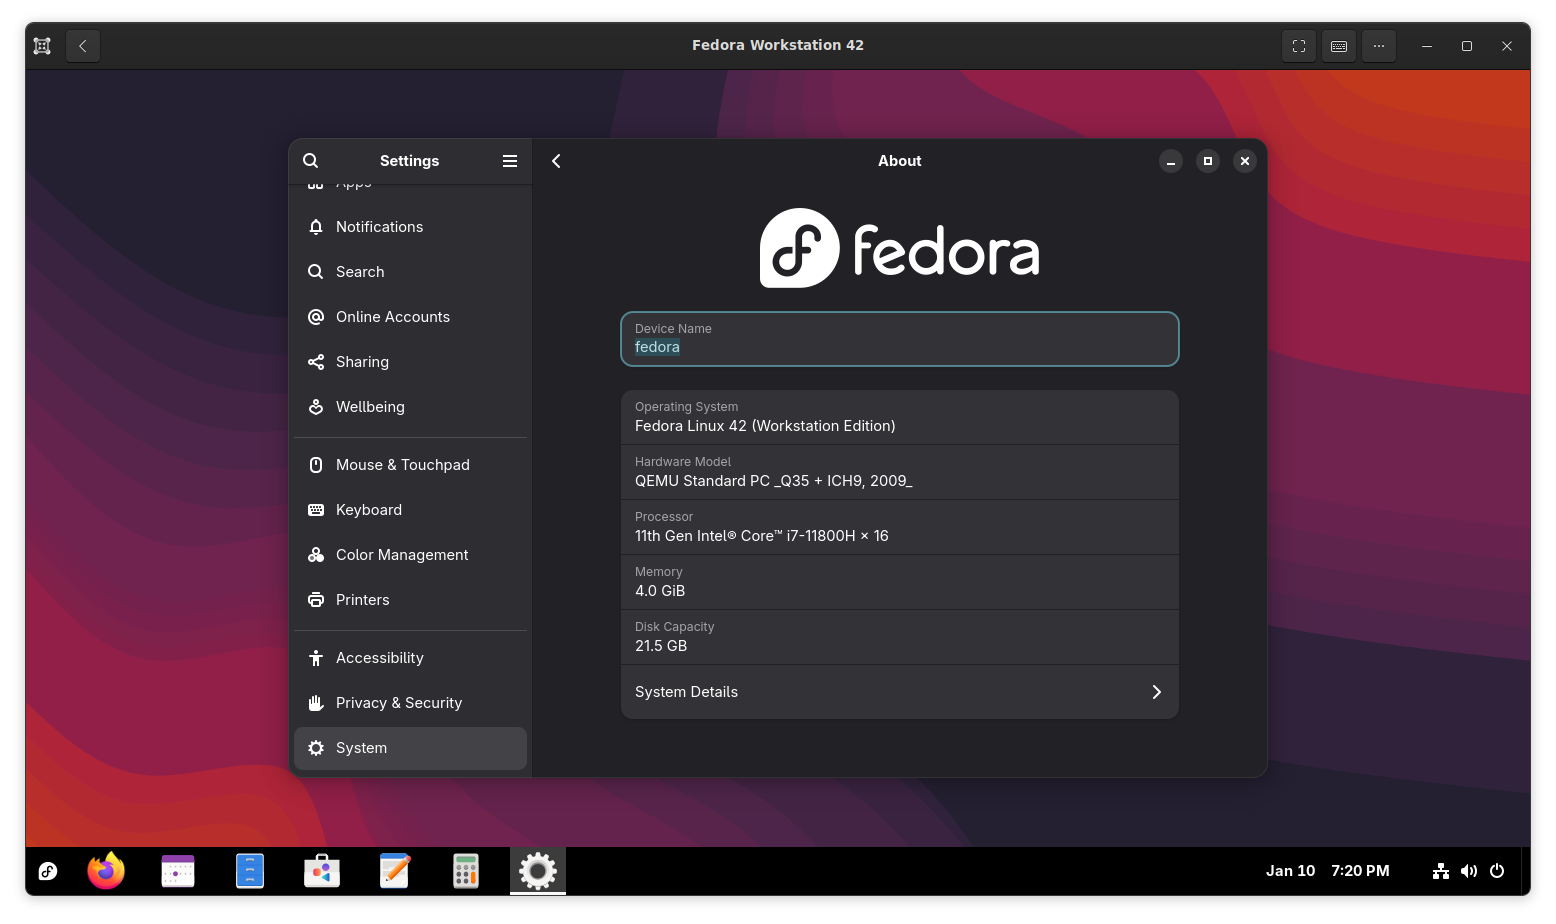Click the Device Name text field
Viewport: 1556px width, 924px height.
(x=899, y=340)
